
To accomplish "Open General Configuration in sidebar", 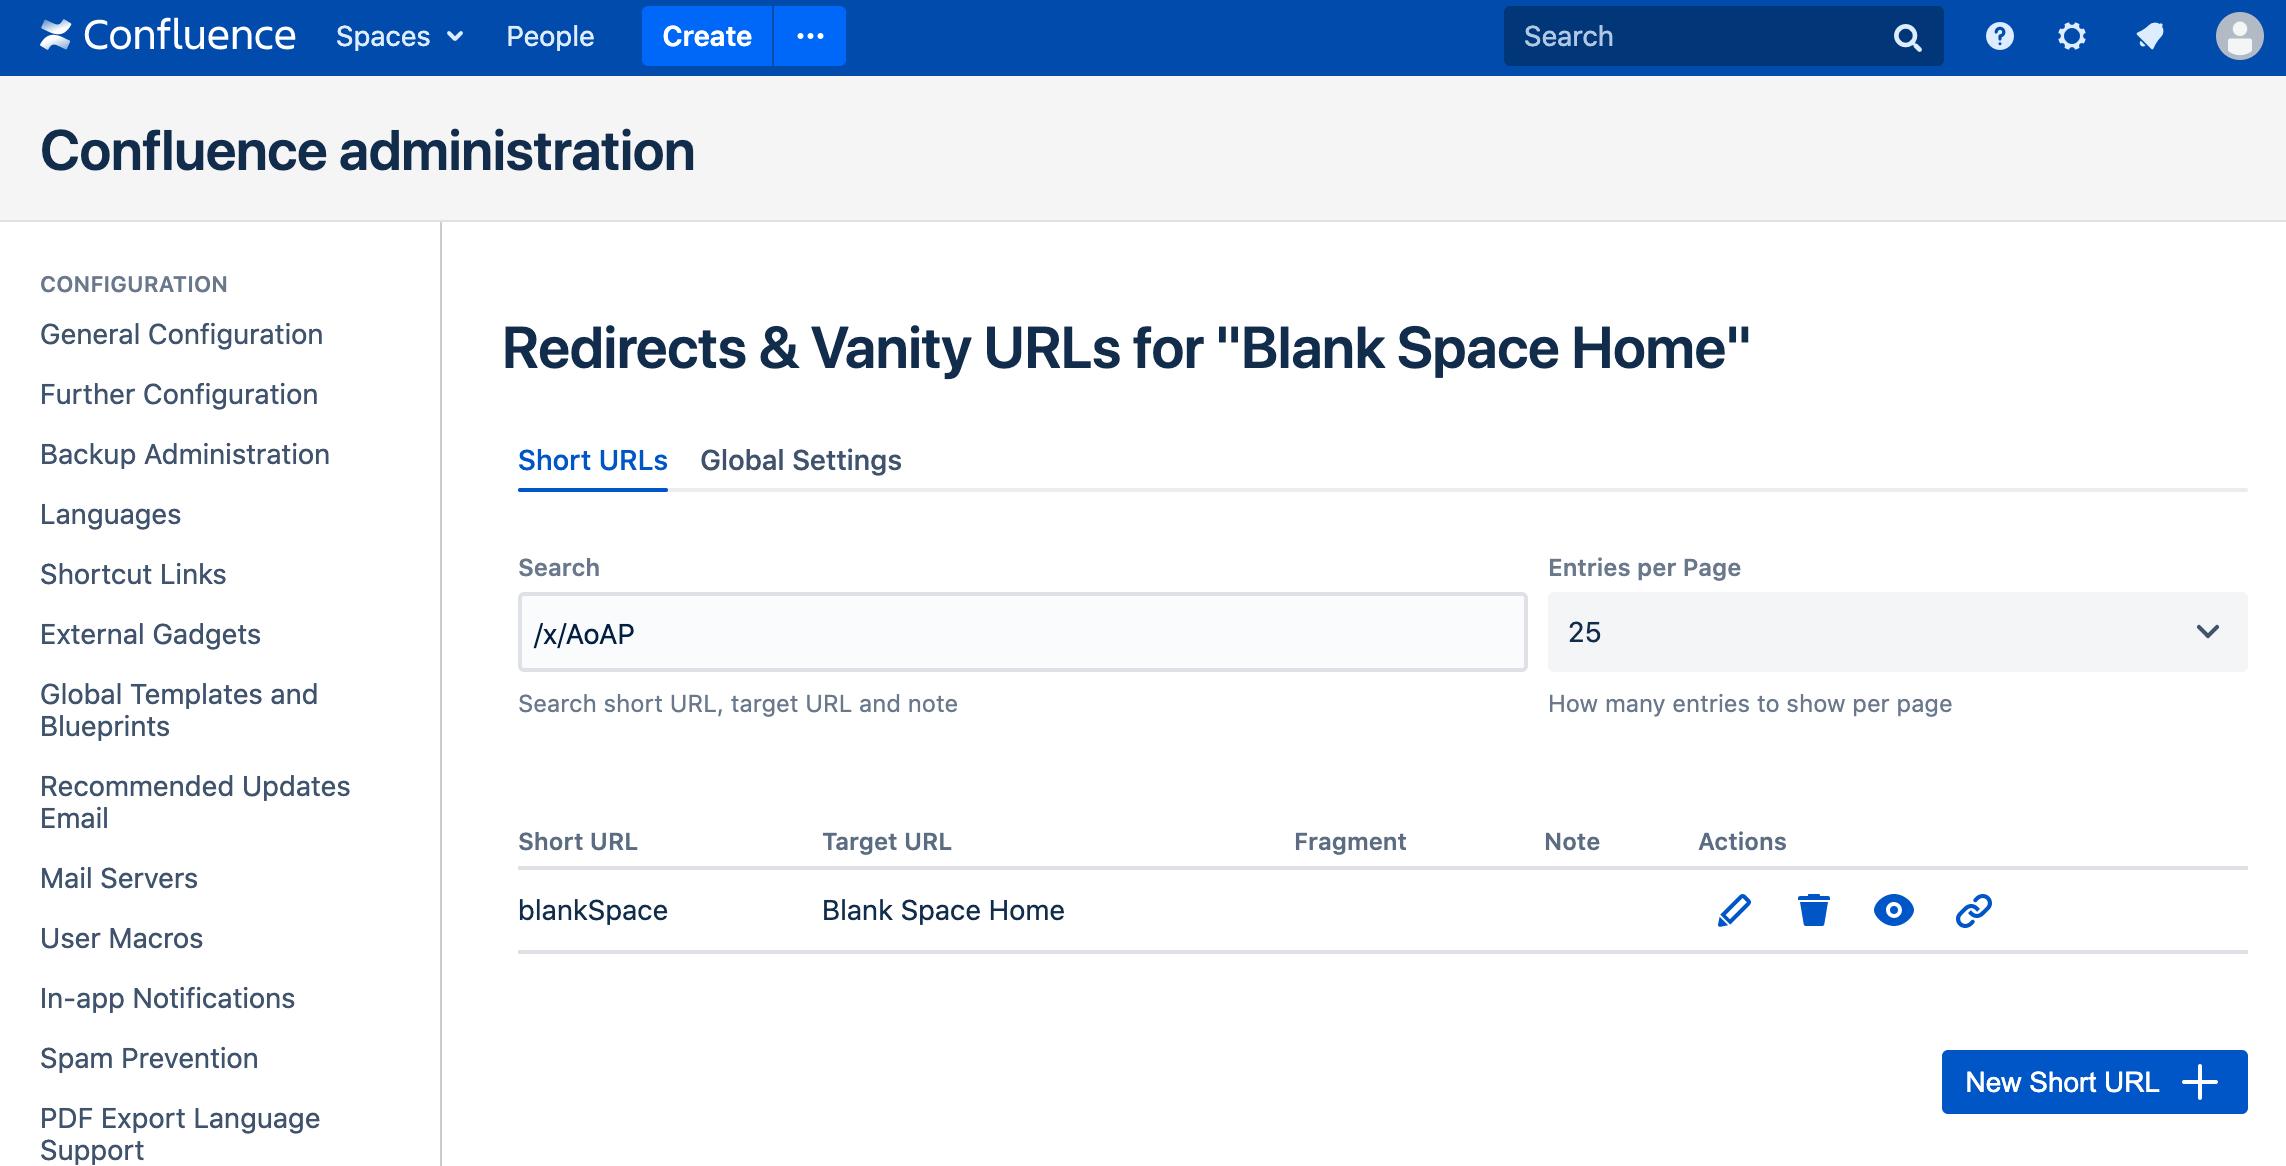I will (181, 334).
